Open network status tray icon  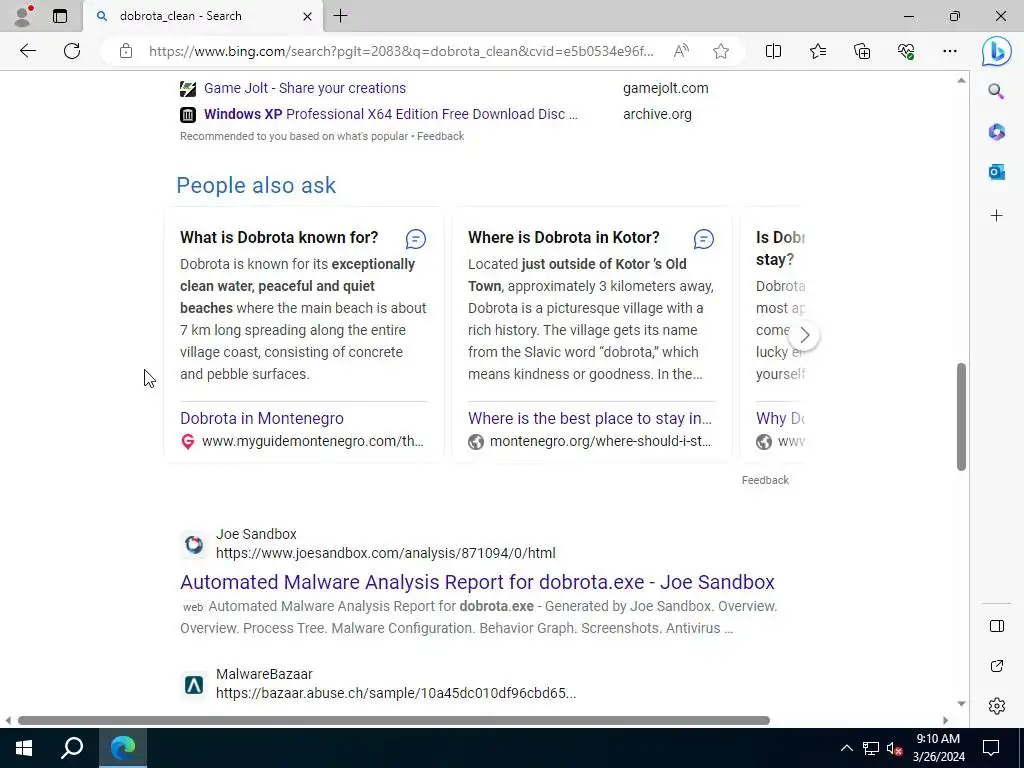pos(871,748)
